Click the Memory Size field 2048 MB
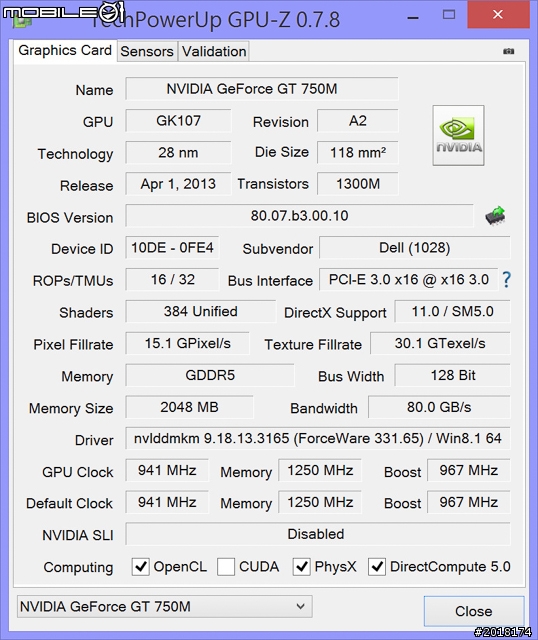 point(189,407)
